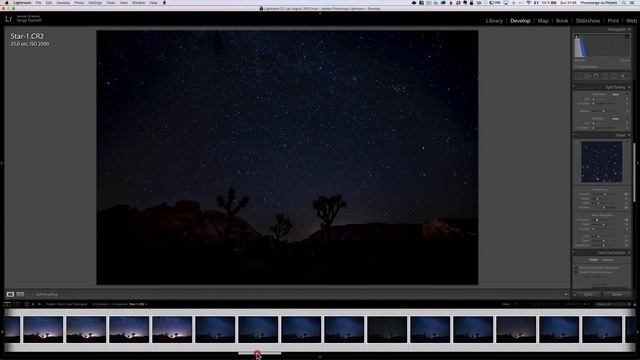The image size is (640, 360).
Task: Toggle the Detail panel switch
Action: [x=574, y=135]
